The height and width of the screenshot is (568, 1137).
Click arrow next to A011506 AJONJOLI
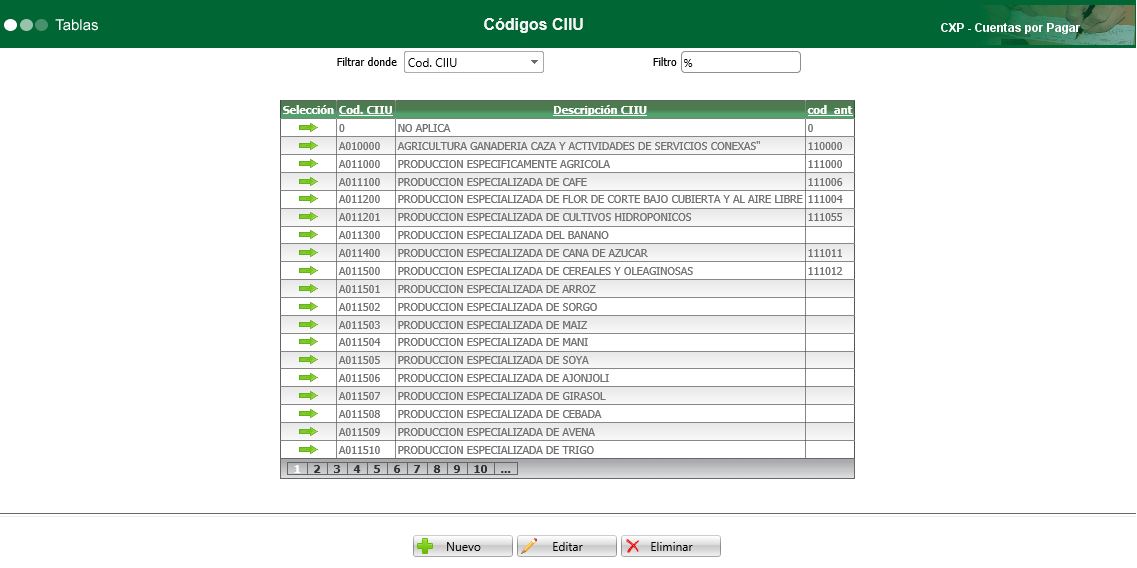tap(308, 378)
